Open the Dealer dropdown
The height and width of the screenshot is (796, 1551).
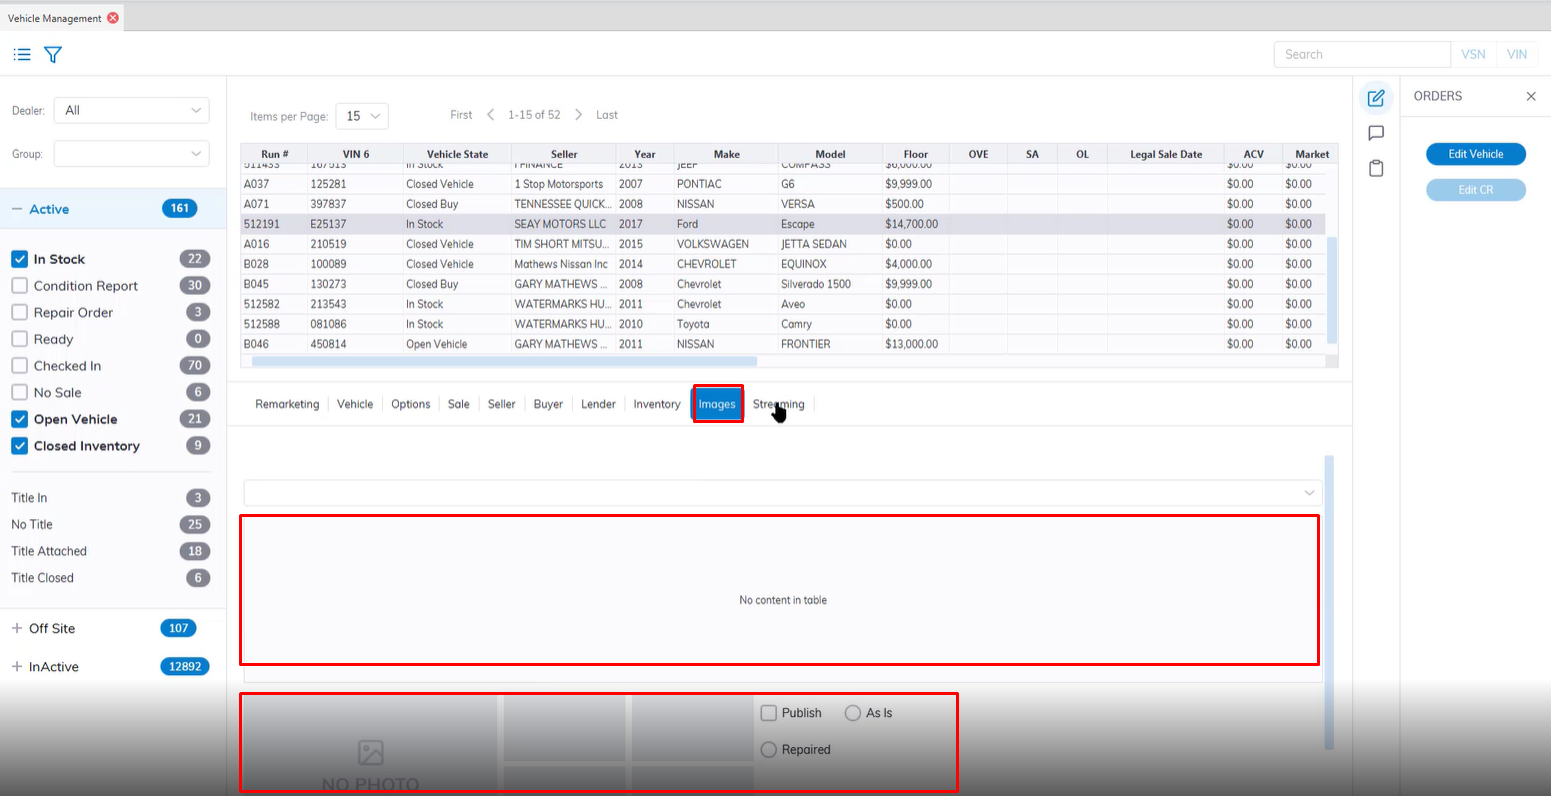click(x=131, y=110)
